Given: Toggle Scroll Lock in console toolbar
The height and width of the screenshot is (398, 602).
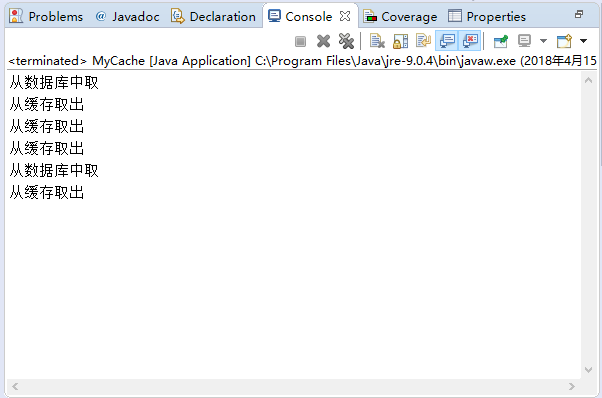Looking at the screenshot, I should [400, 41].
